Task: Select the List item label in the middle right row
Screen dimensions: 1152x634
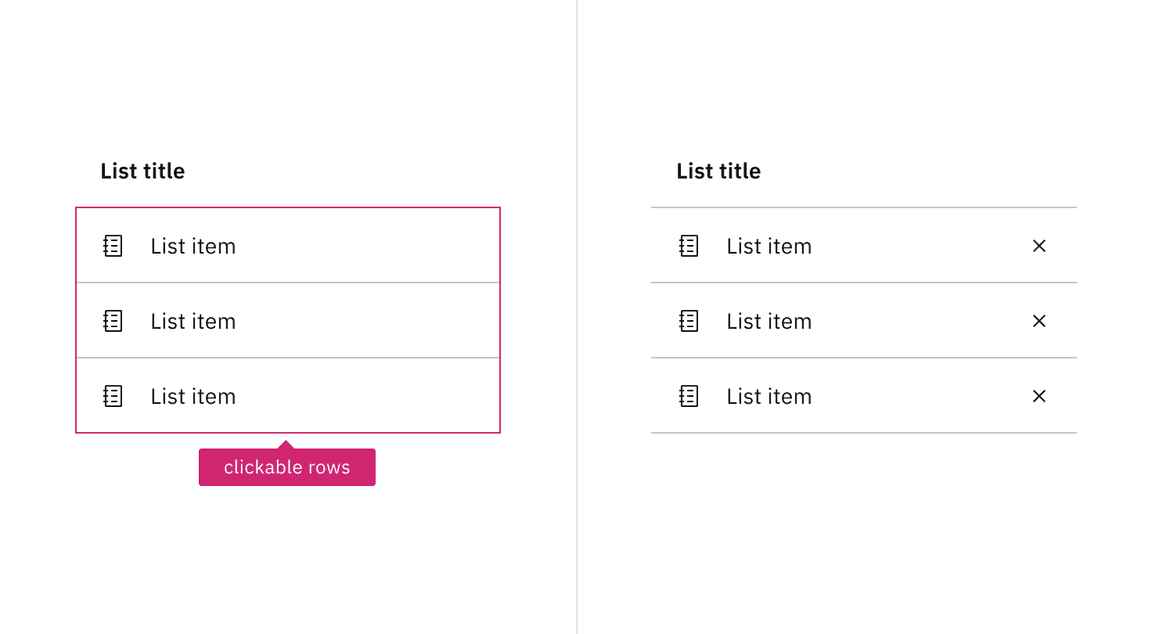Action: 768,320
